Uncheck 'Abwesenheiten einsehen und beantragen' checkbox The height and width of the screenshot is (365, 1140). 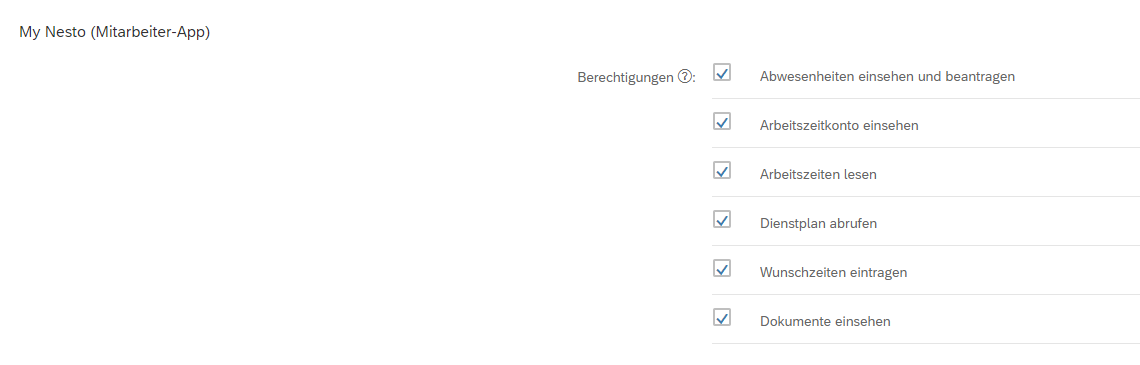tap(722, 73)
